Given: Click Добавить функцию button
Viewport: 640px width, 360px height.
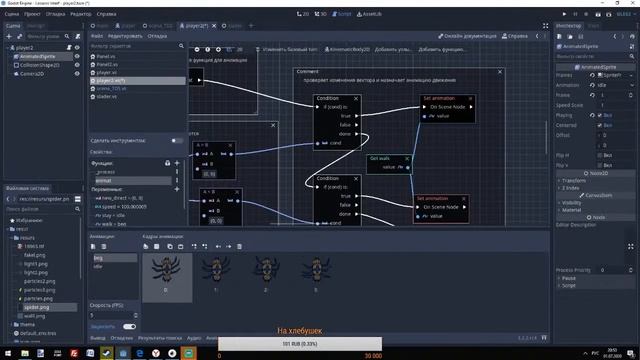Looking at the screenshot, I should coord(441,49).
